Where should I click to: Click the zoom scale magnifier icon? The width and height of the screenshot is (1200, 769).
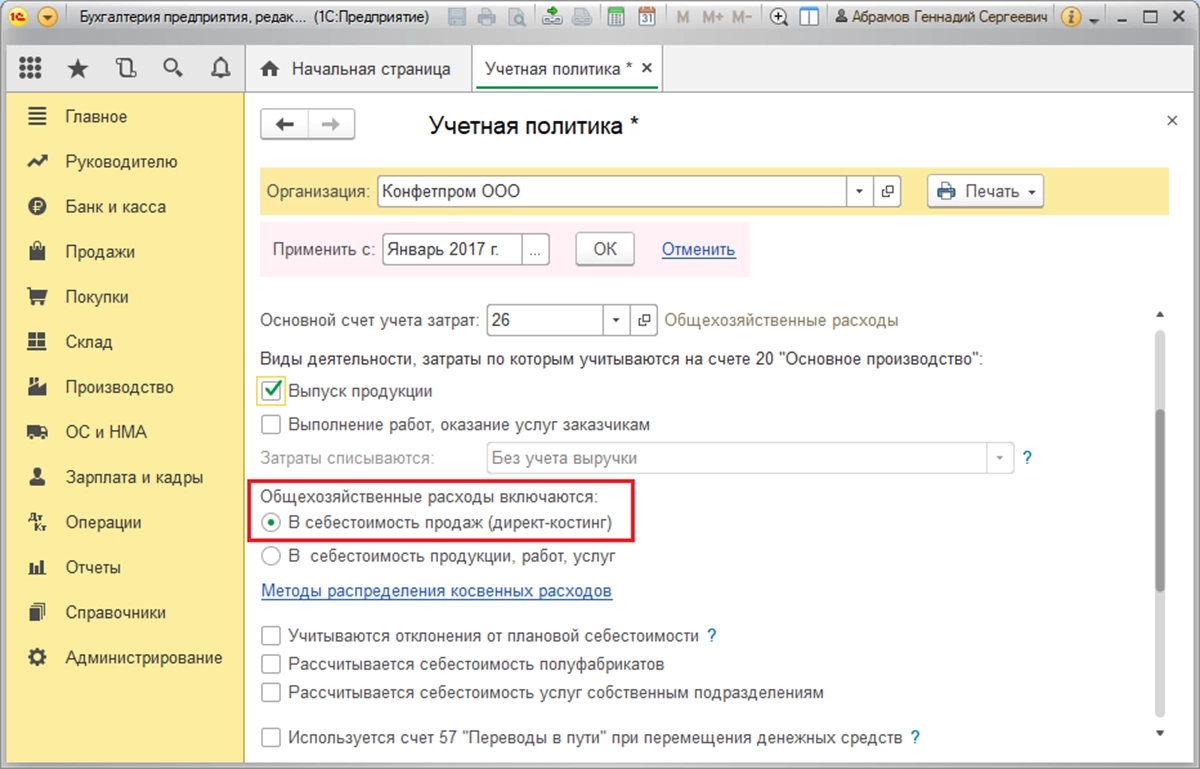tap(779, 18)
